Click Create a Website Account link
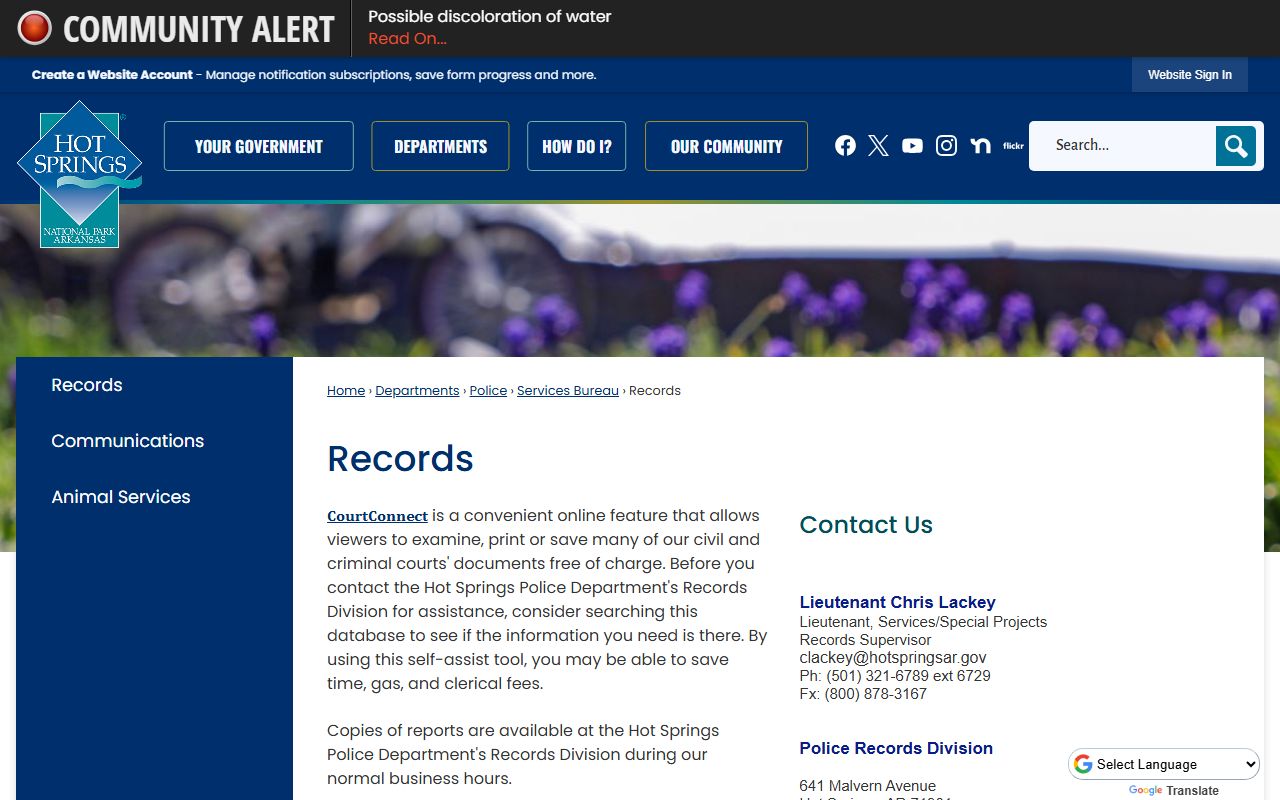1280x800 pixels. (112, 75)
